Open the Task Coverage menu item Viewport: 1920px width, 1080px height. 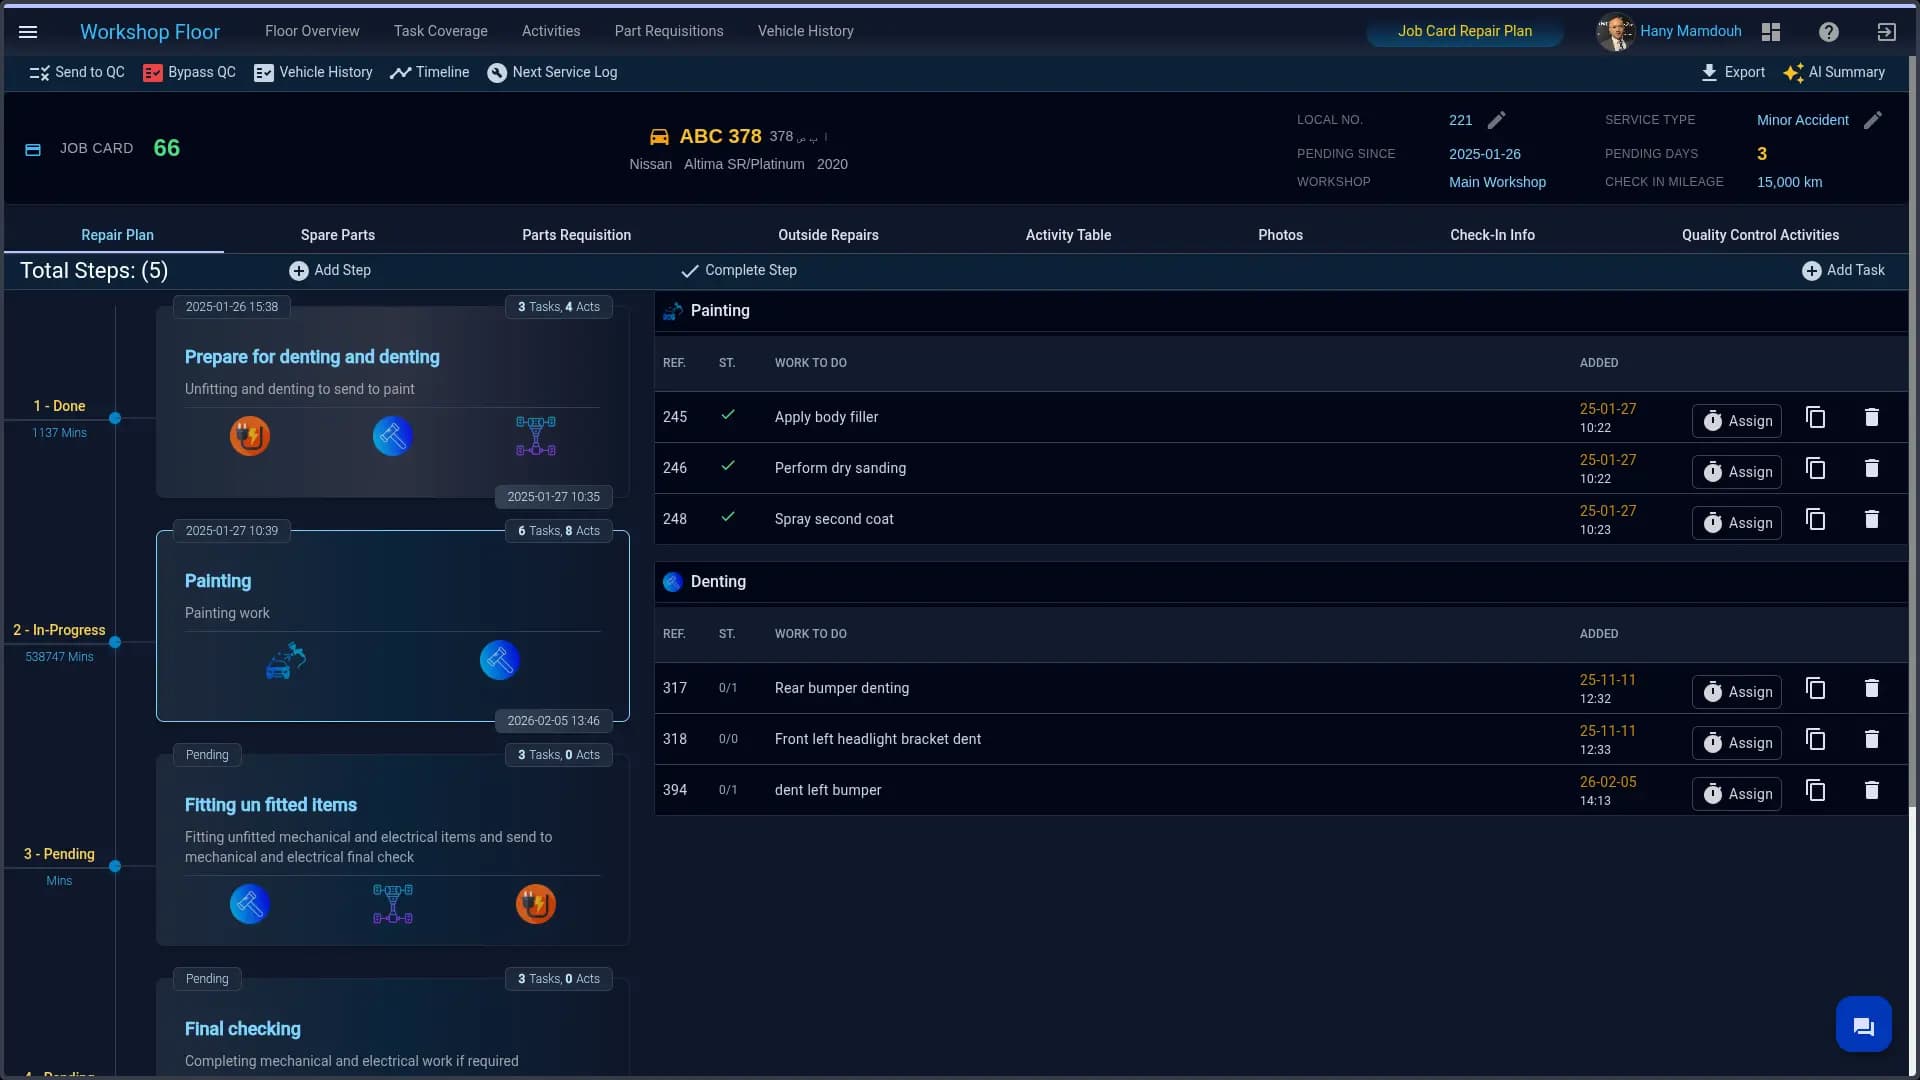[x=440, y=31]
